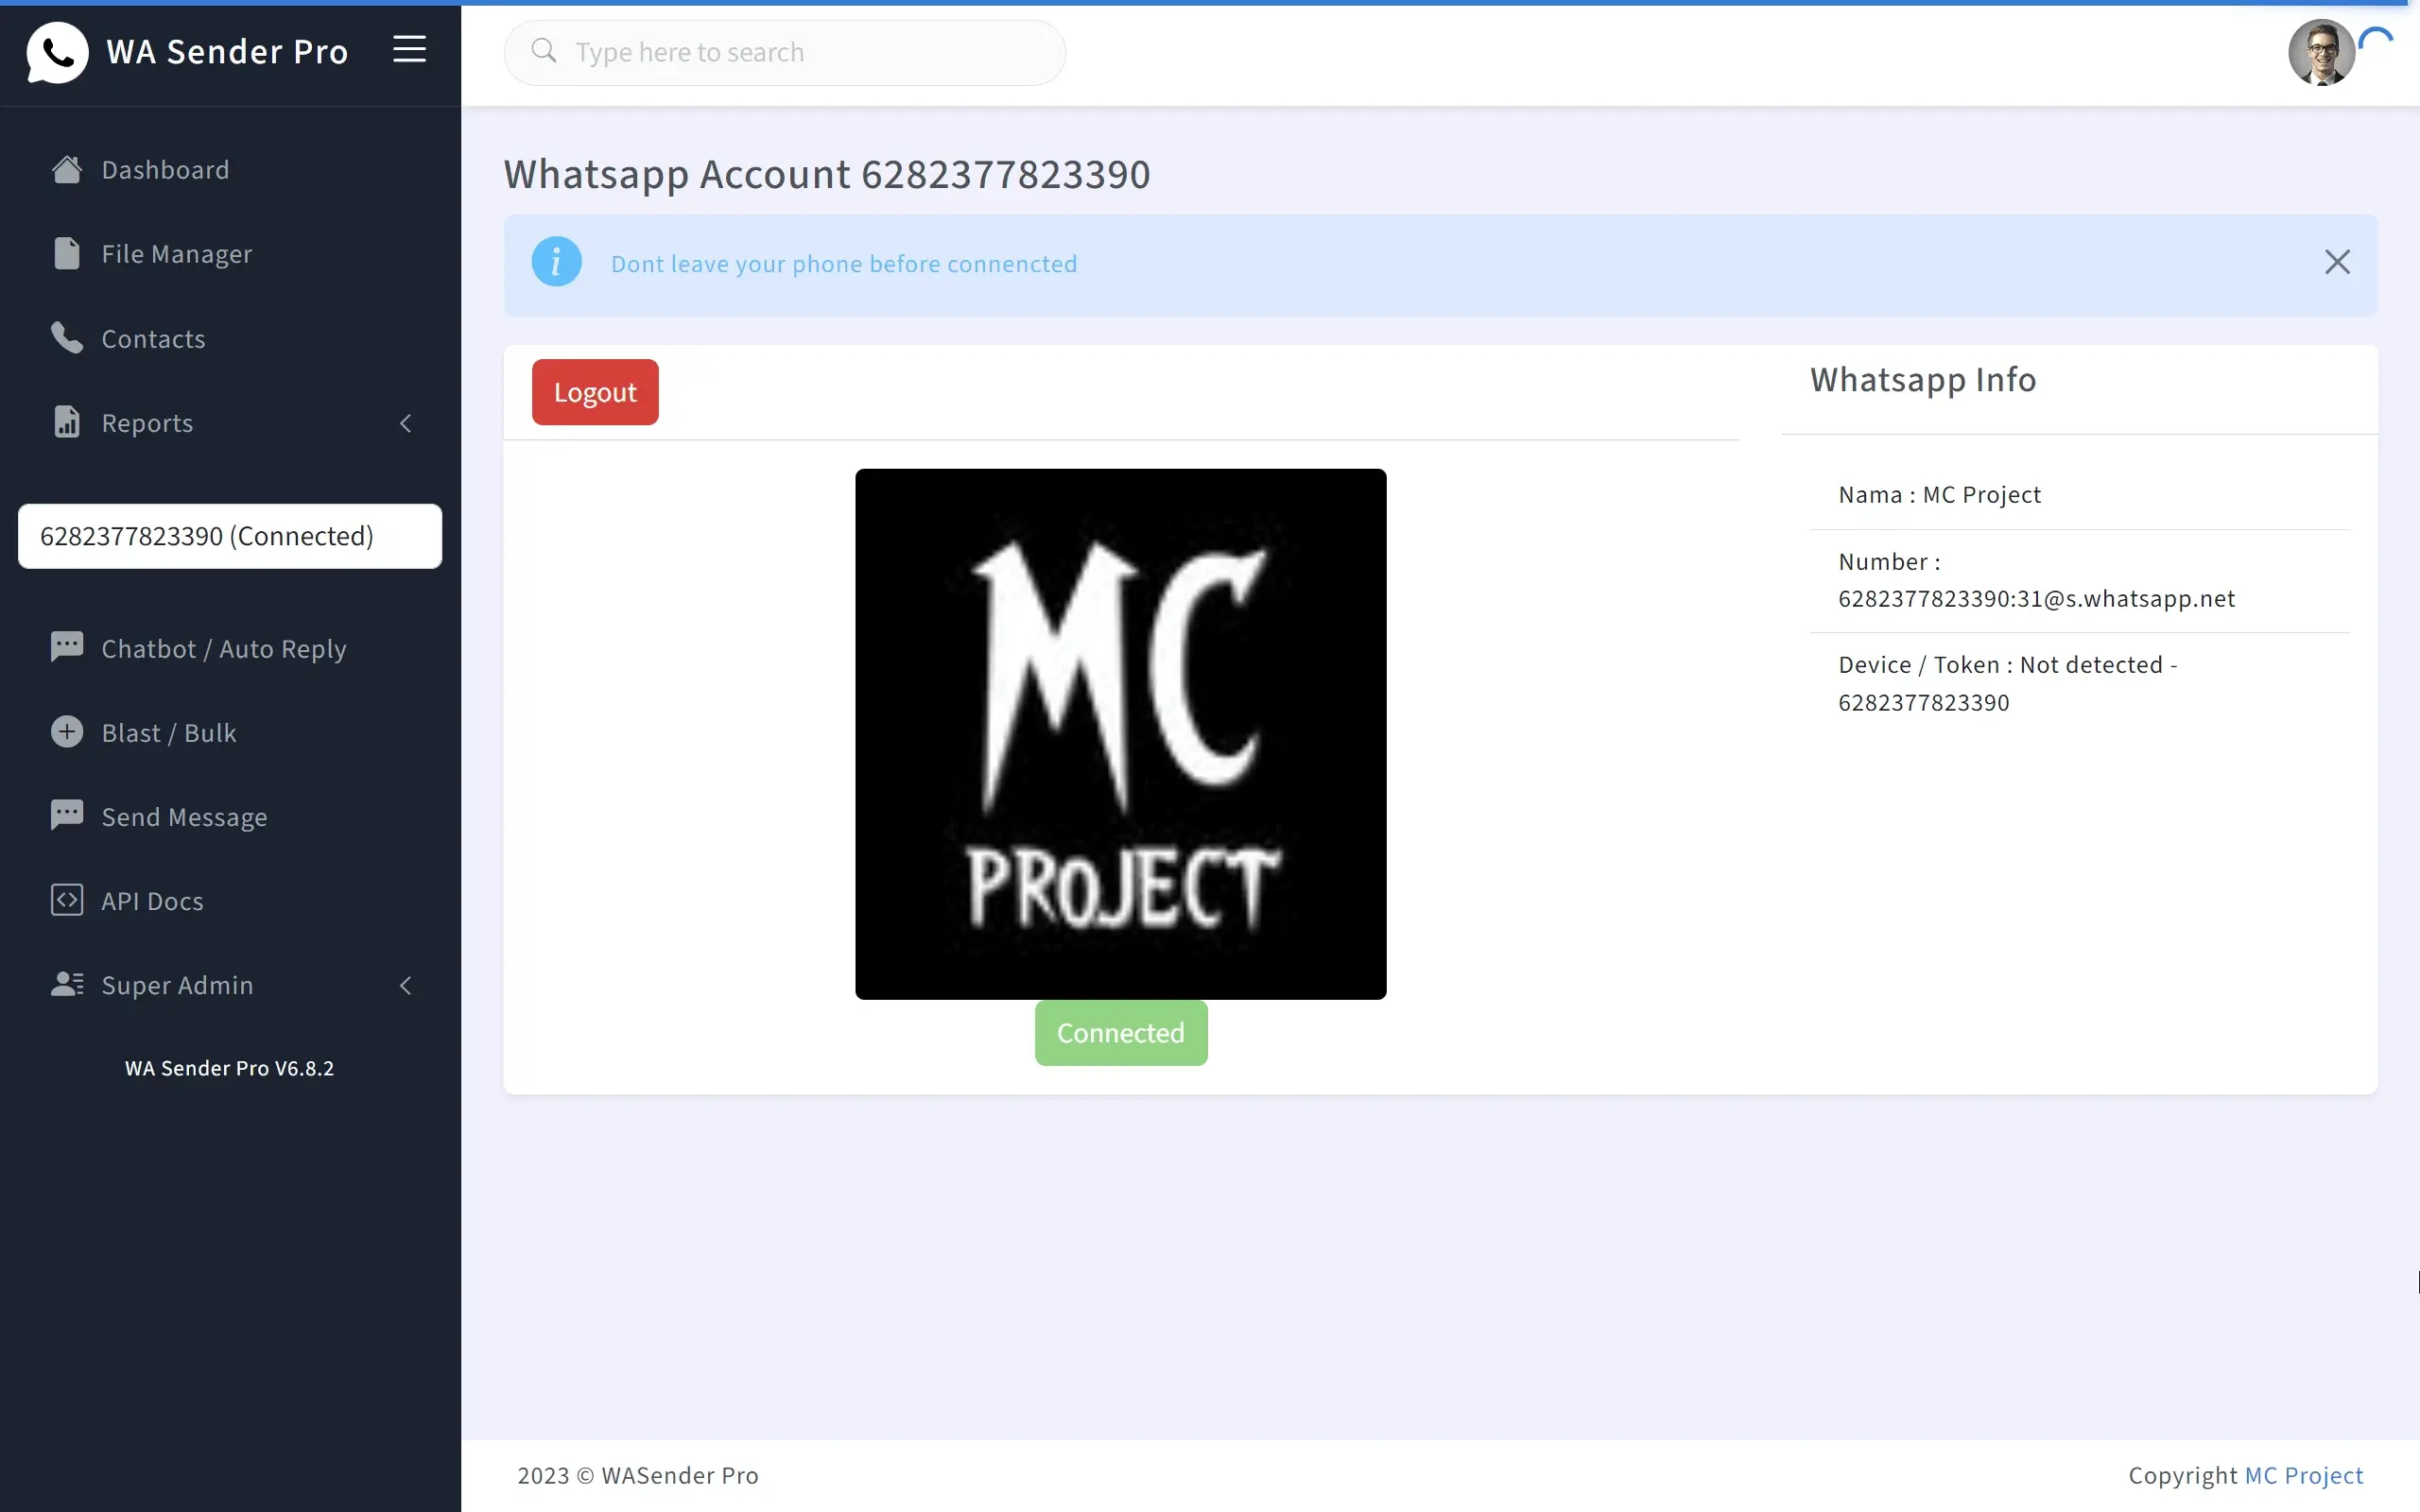Open Send Message chat icon

click(x=66, y=815)
